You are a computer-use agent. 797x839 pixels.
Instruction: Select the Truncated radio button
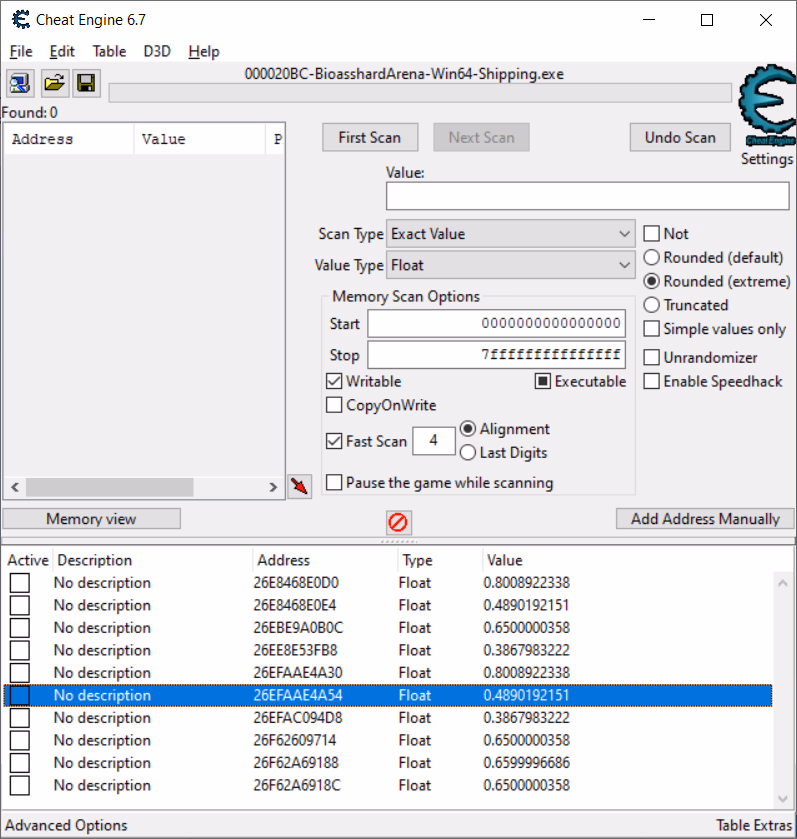tap(652, 305)
